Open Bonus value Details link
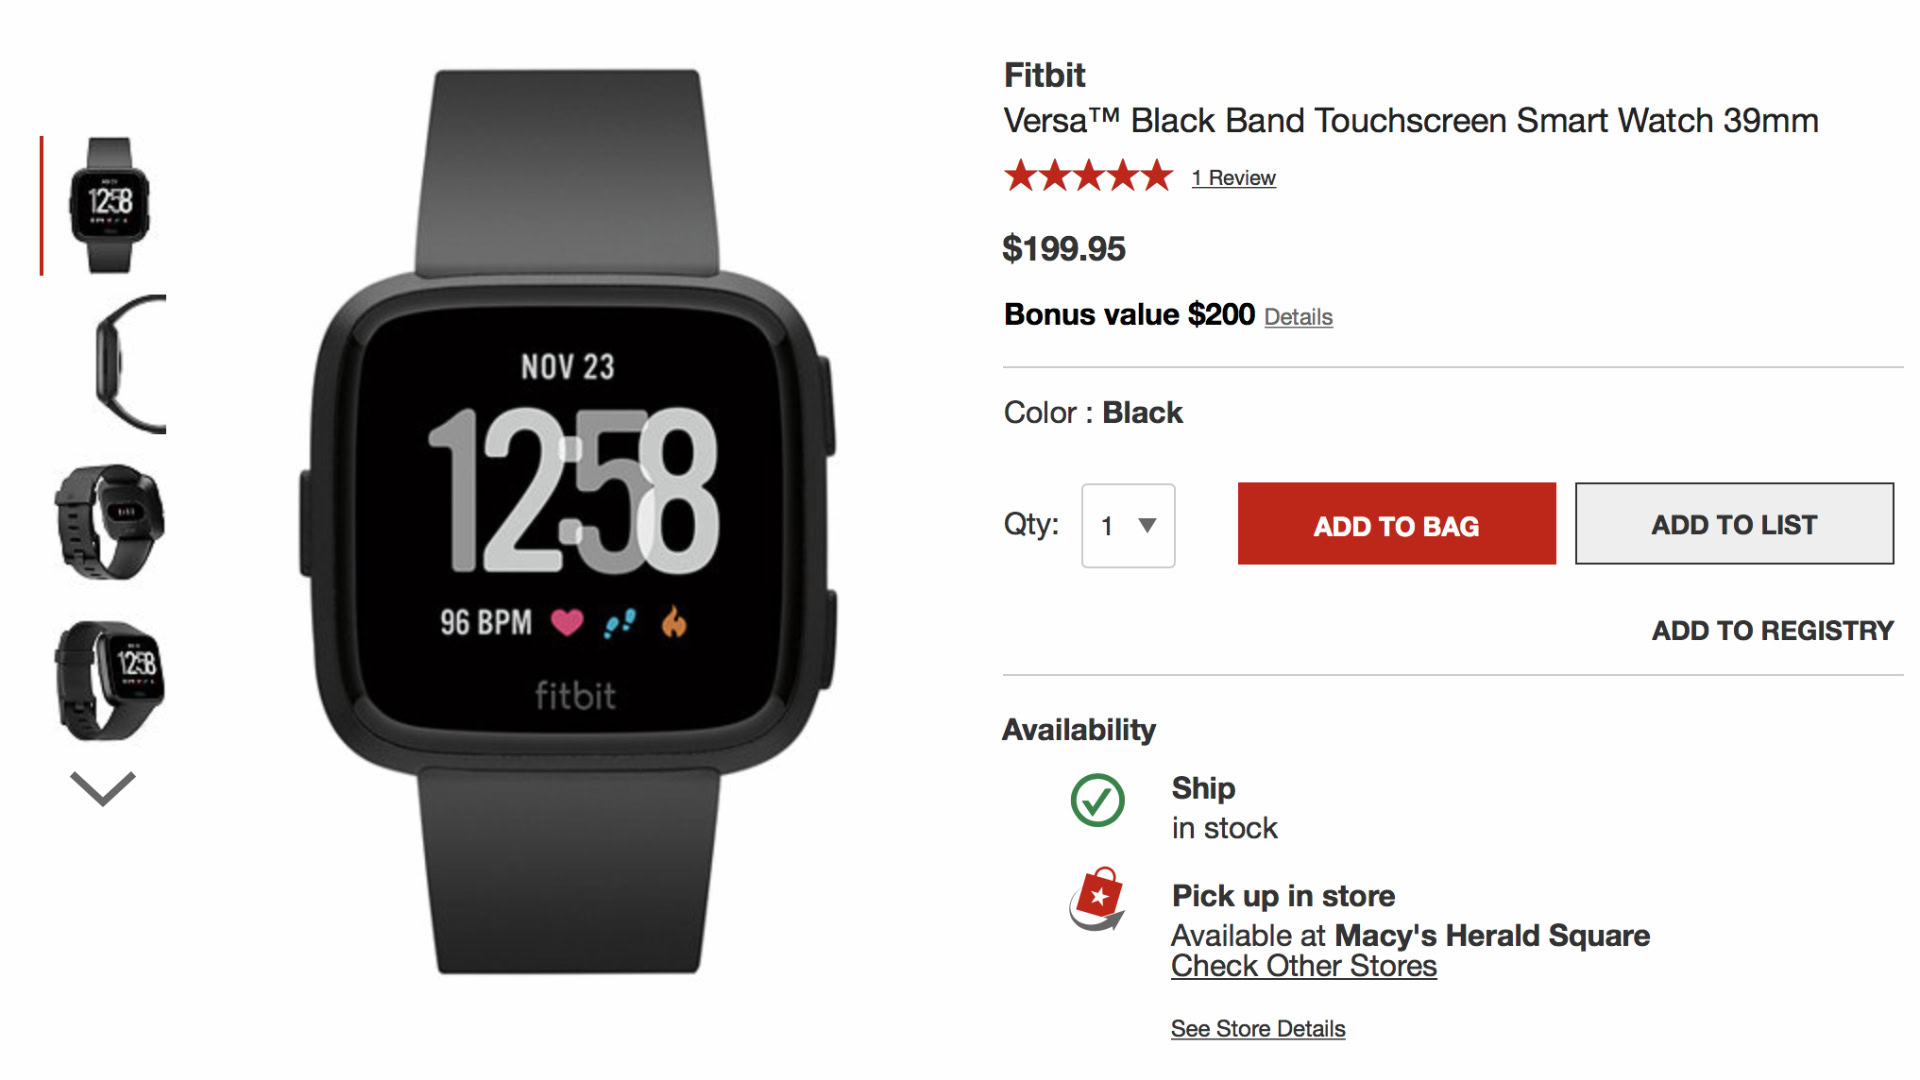1920x1080 pixels. [1298, 317]
